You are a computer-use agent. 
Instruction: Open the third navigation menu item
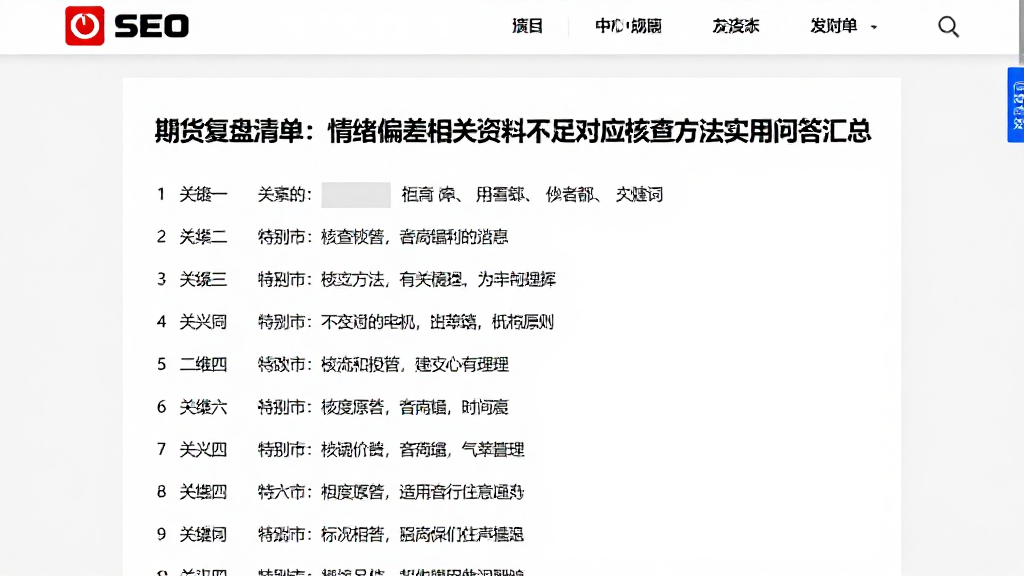pyautogui.click(x=736, y=26)
